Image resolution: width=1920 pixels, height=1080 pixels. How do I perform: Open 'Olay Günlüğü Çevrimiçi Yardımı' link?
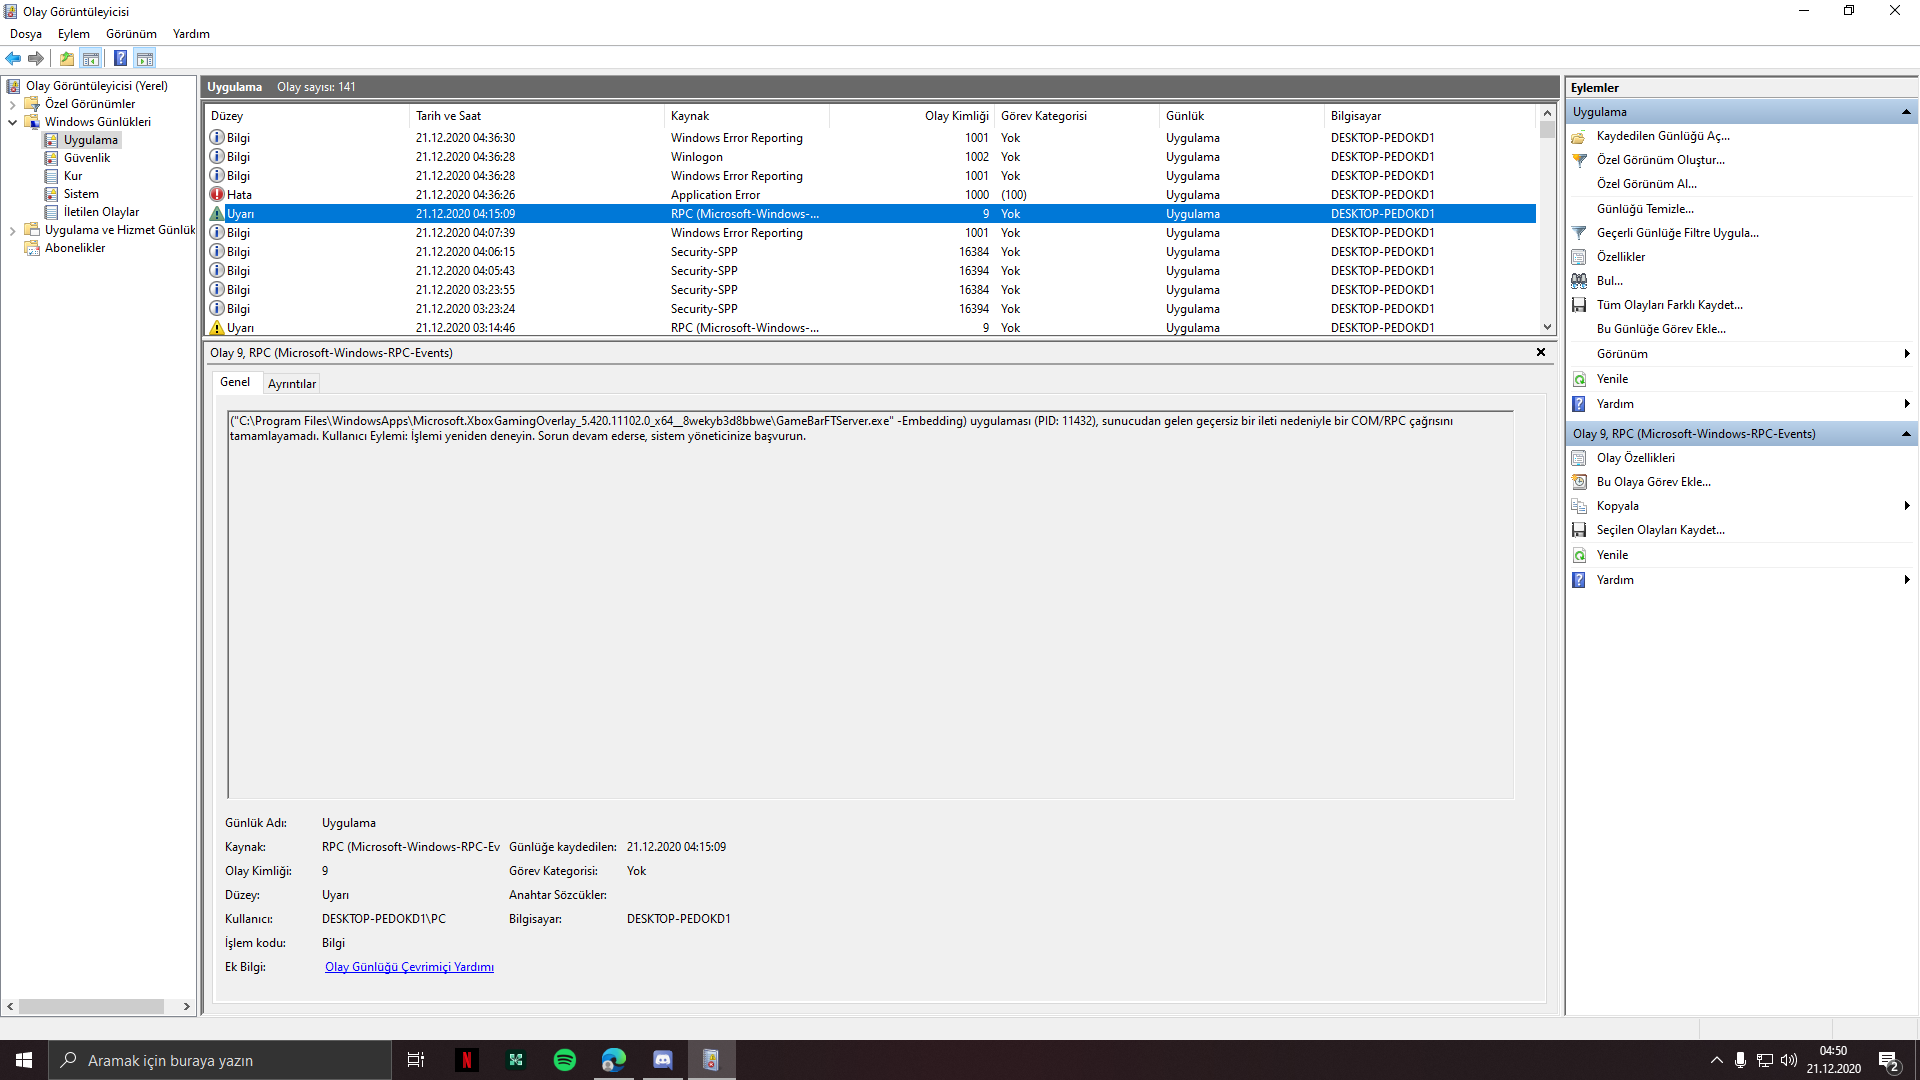[x=409, y=967]
